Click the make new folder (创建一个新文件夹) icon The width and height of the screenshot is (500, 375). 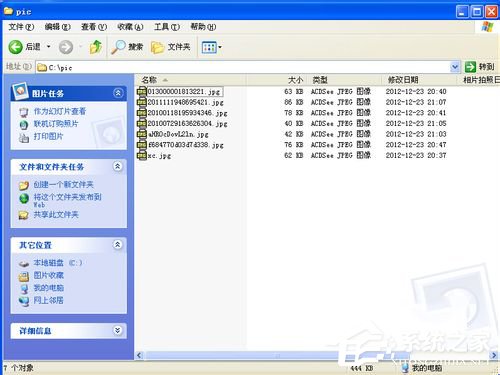pyautogui.click(x=23, y=185)
